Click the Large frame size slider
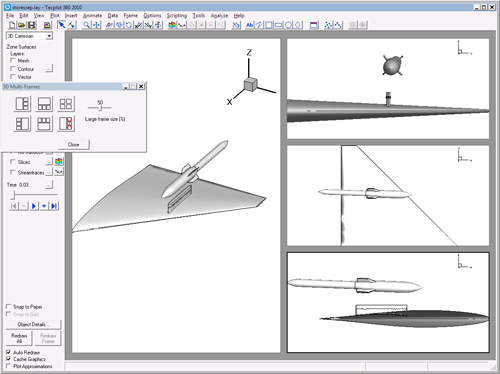 coord(100,107)
